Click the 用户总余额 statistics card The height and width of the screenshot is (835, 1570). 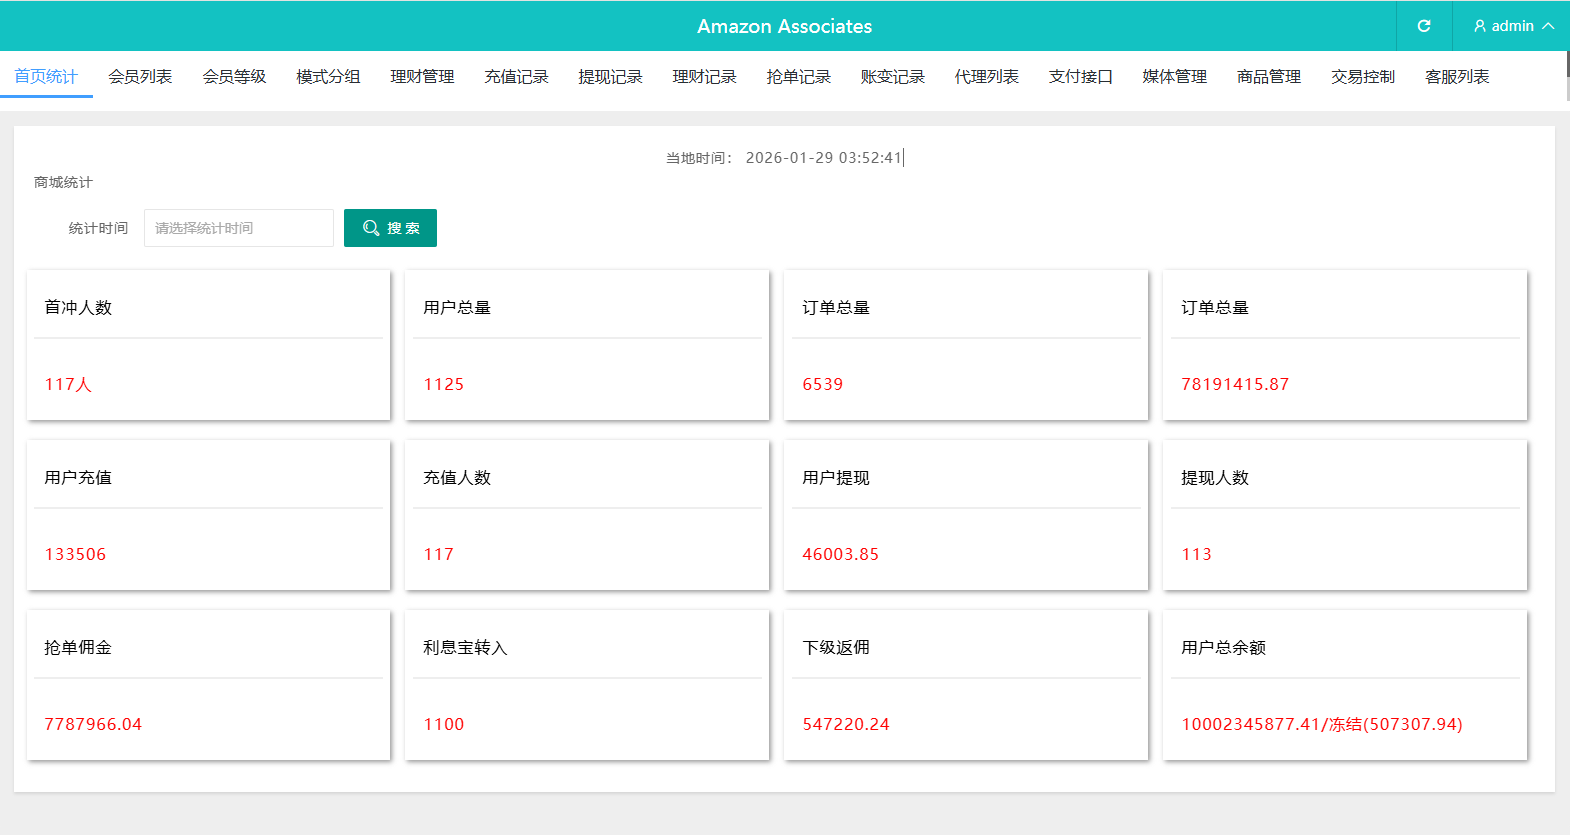1344,685
